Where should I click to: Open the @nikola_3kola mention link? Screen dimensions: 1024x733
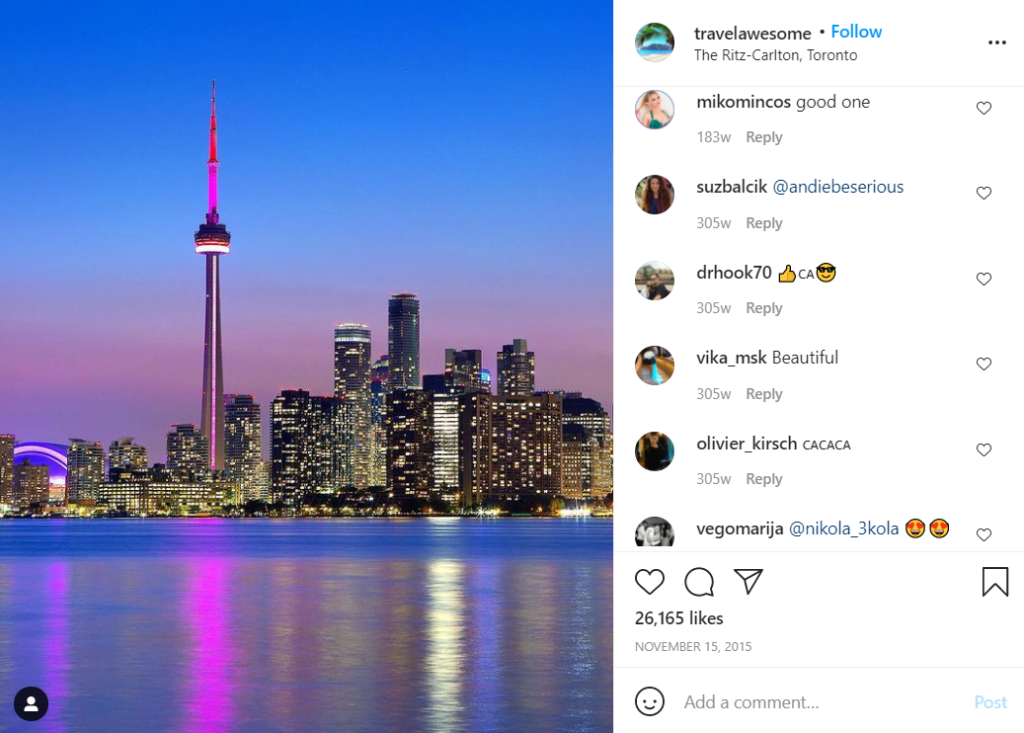[x=844, y=529]
